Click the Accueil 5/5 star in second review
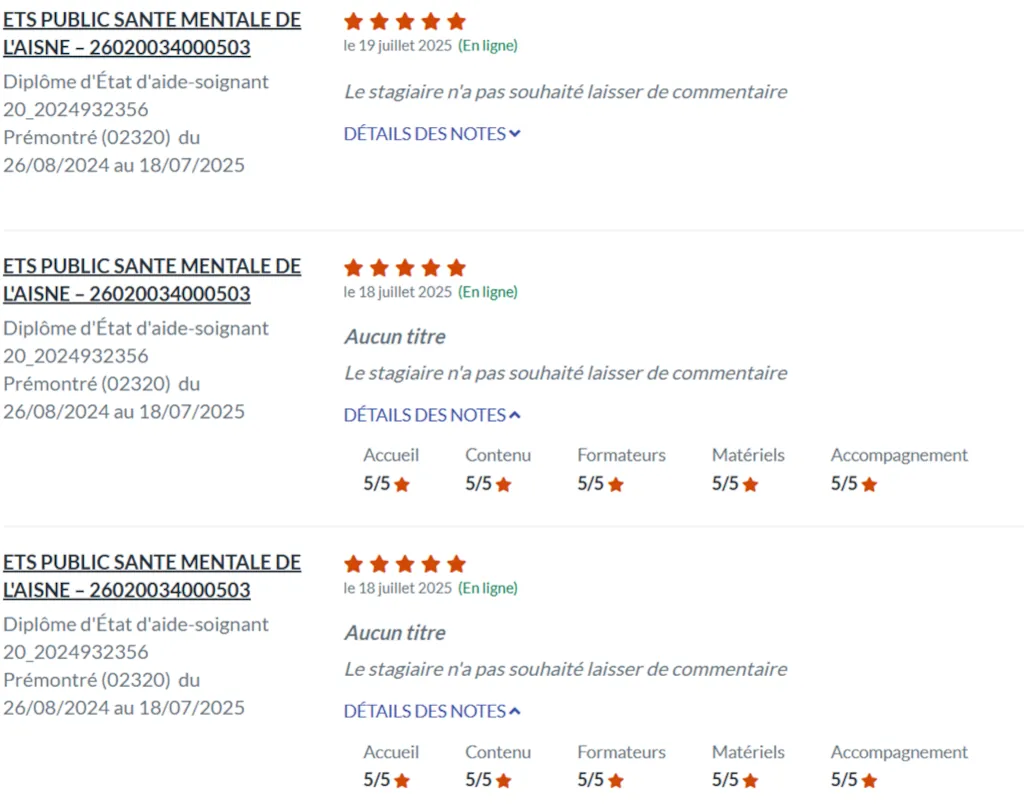Screen dimensions: 1024x807 point(402,485)
